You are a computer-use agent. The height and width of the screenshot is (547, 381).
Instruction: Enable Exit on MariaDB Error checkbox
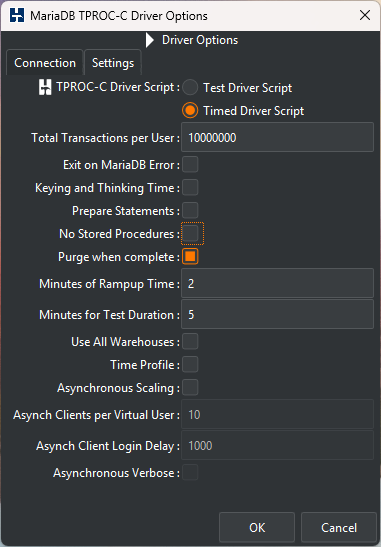pyautogui.click(x=190, y=164)
